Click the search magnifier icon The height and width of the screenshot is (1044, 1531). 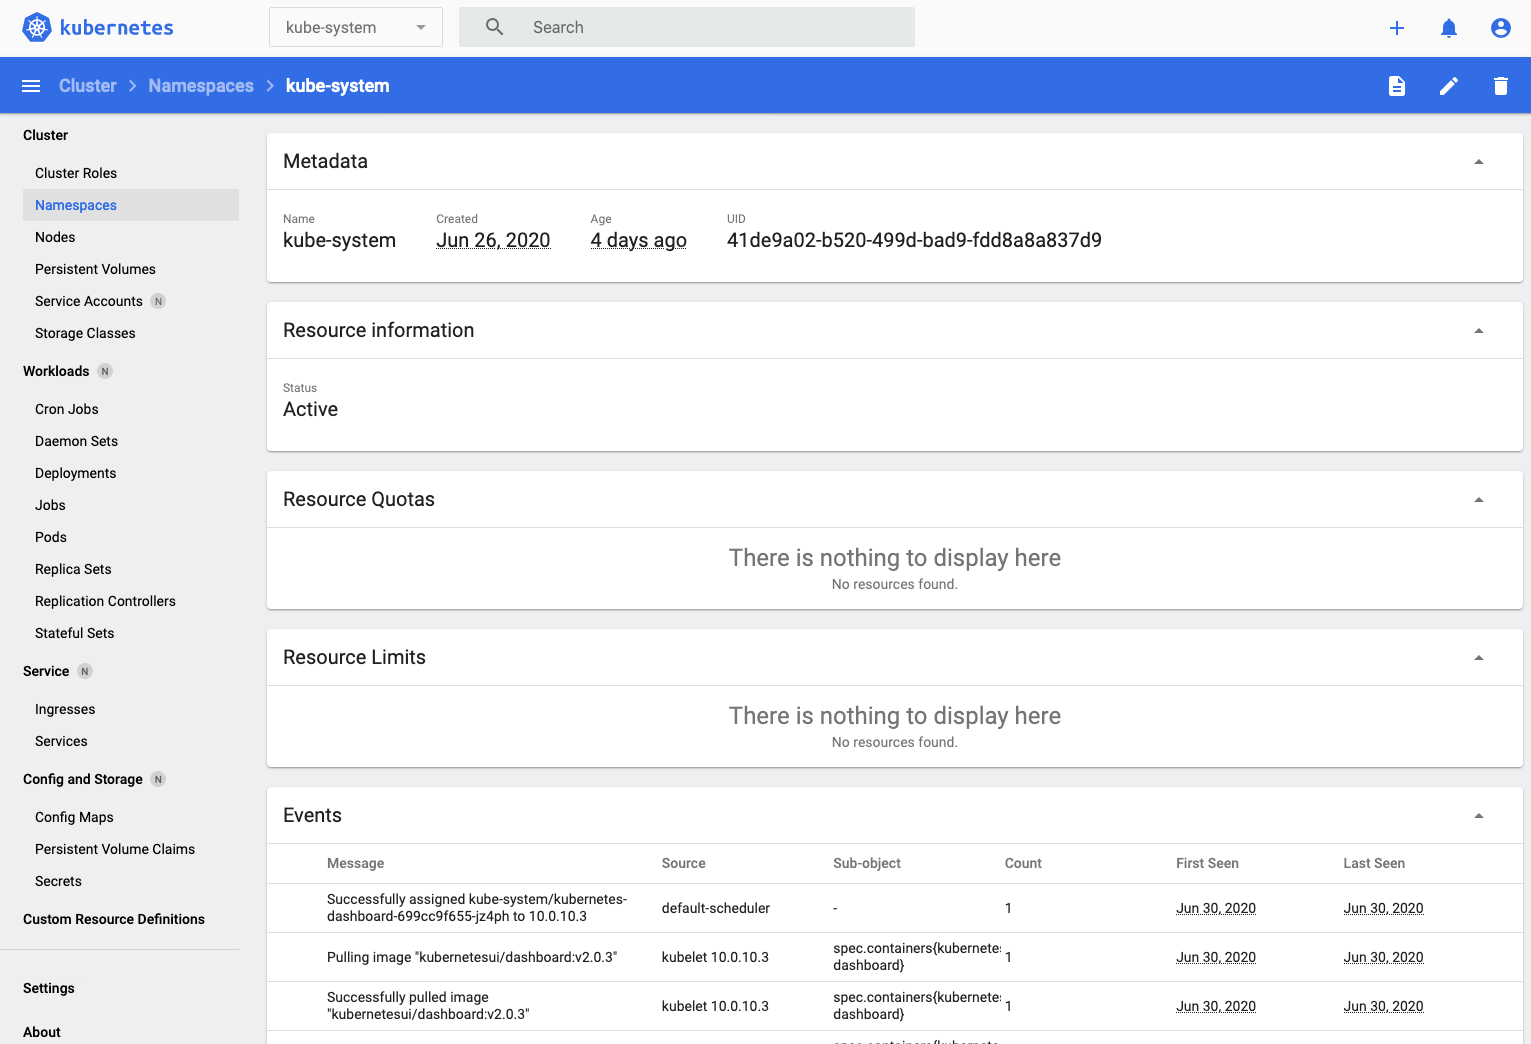495,27
